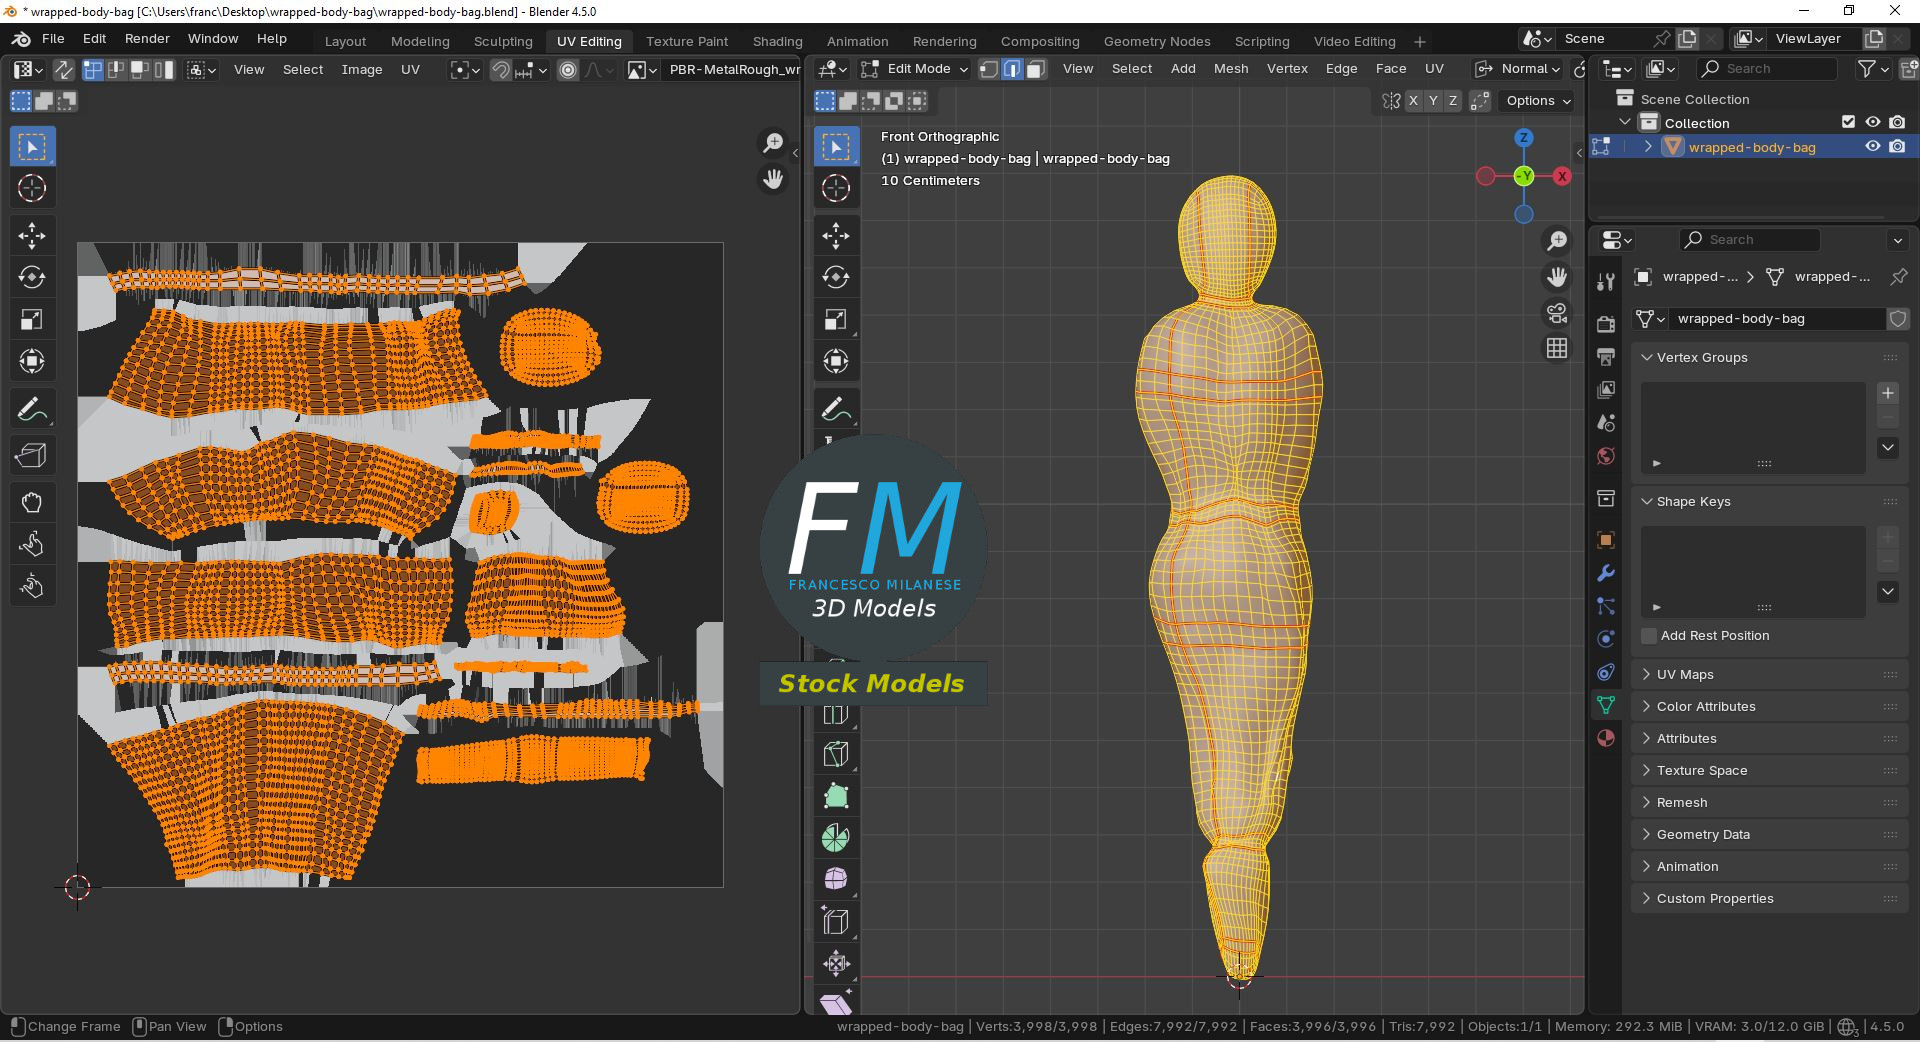Choose the Rotate tool in 3D viewport
1920x1042 pixels.
[836, 278]
